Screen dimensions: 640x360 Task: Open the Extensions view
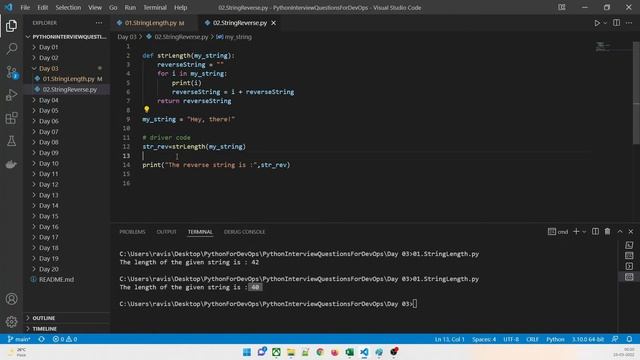tap(11, 118)
